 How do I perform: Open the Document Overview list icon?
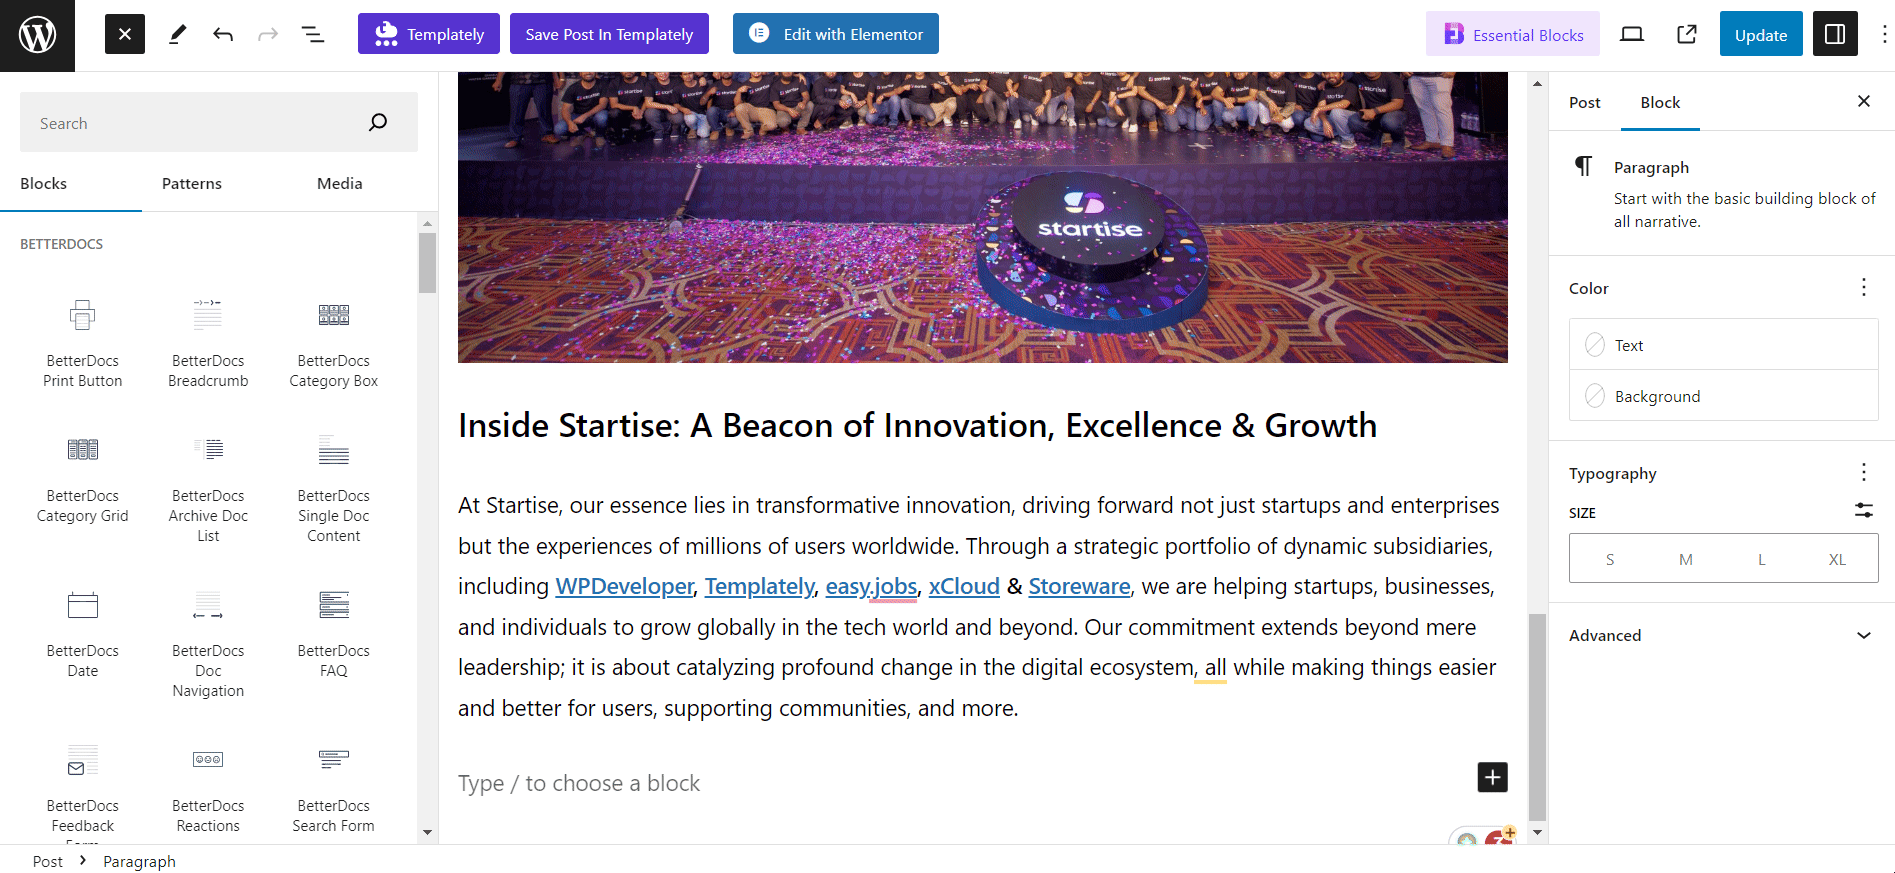click(x=313, y=35)
